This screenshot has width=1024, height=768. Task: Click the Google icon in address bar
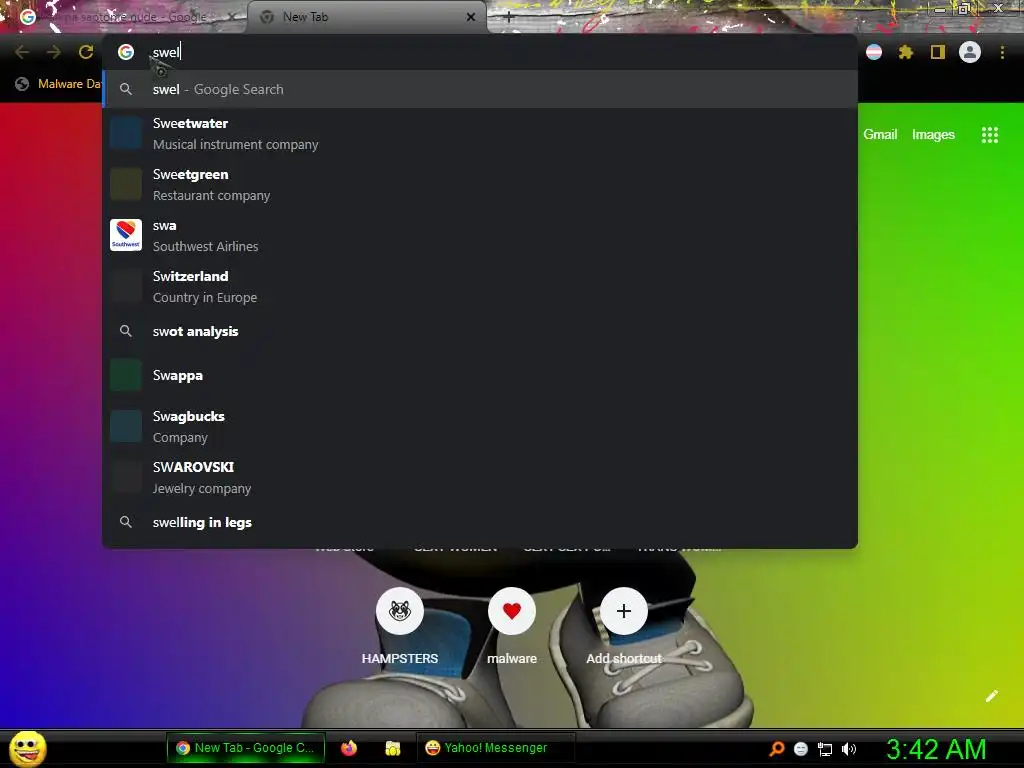(x=126, y=52)
